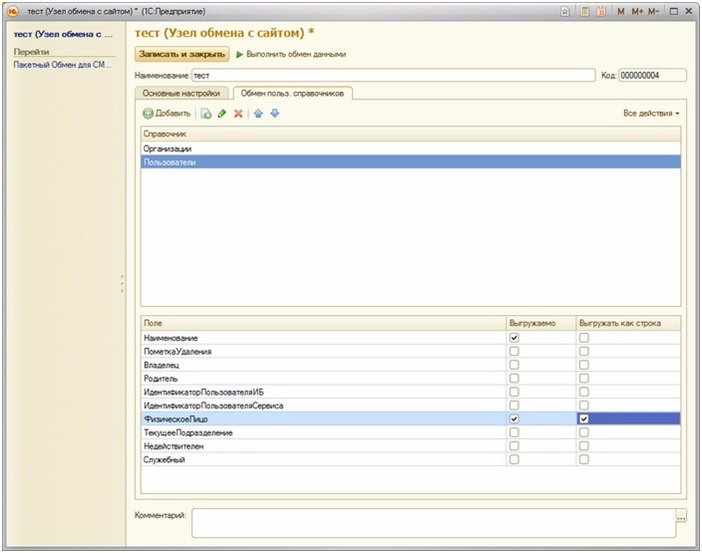
Task: Uncheck Выгружаемо for Наименование field
Action: pyautogui.click(x=514, y=339)
